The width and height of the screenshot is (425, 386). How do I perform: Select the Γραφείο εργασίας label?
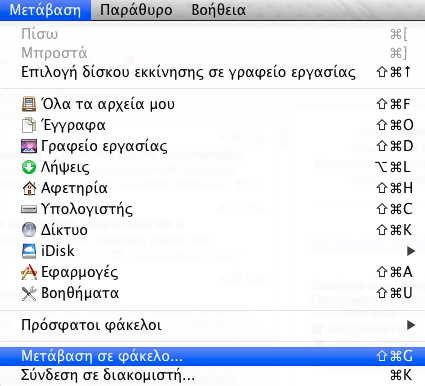pyautogui.click(x=104, y=146)
